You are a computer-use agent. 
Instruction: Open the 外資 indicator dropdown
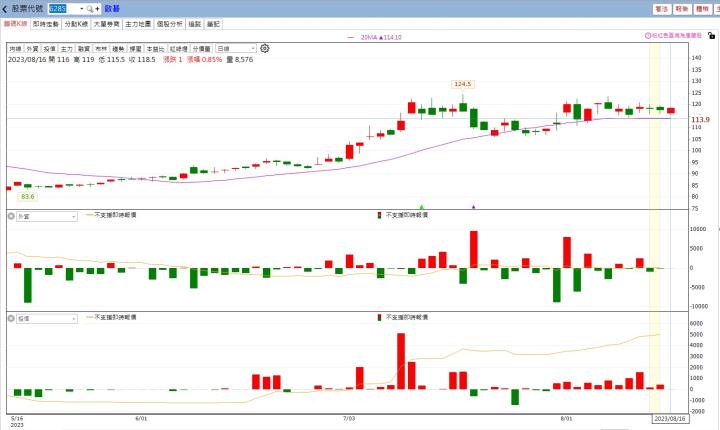click(47, 216)
